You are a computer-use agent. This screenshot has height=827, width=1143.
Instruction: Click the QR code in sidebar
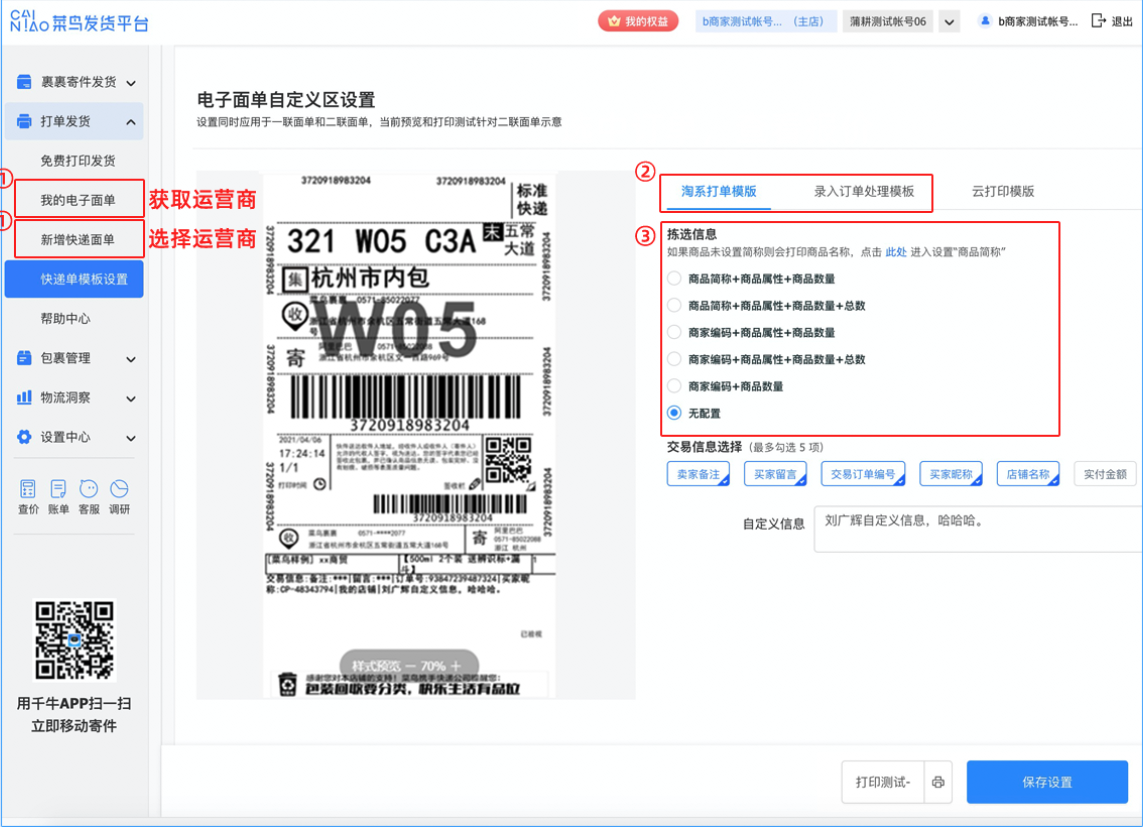click(x=74, y=640)
